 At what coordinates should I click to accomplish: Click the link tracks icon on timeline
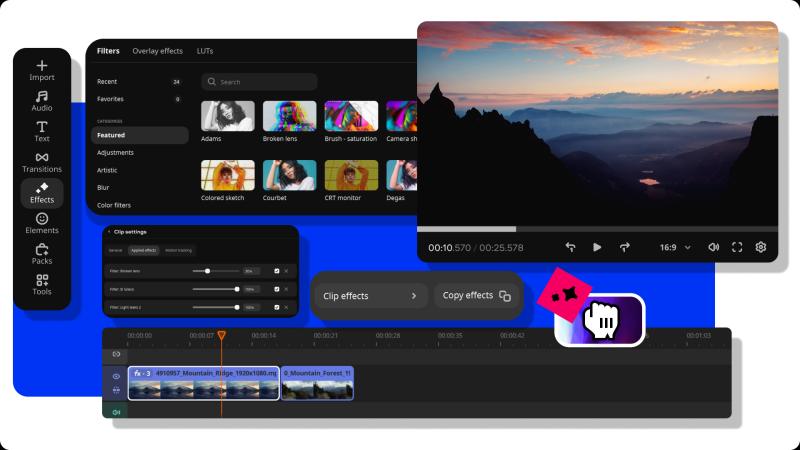click(116, 354)
